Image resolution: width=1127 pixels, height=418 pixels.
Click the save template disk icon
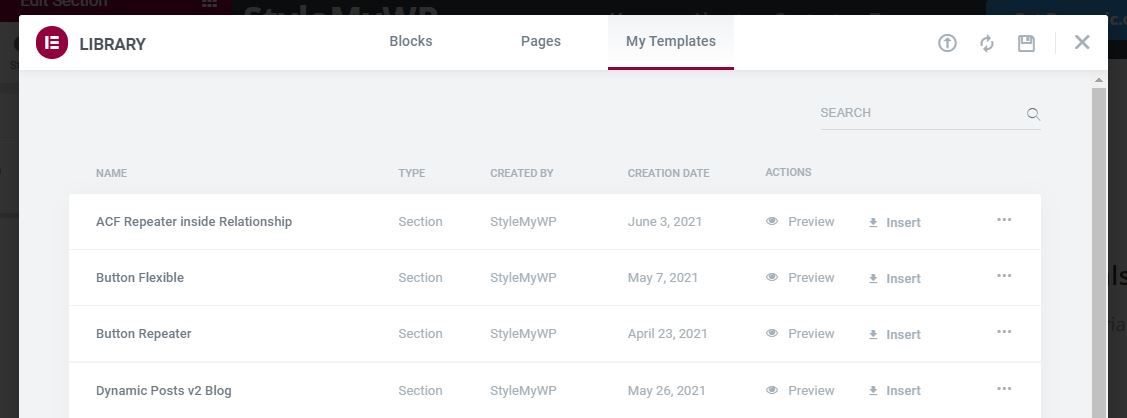tap(1026, 43)
